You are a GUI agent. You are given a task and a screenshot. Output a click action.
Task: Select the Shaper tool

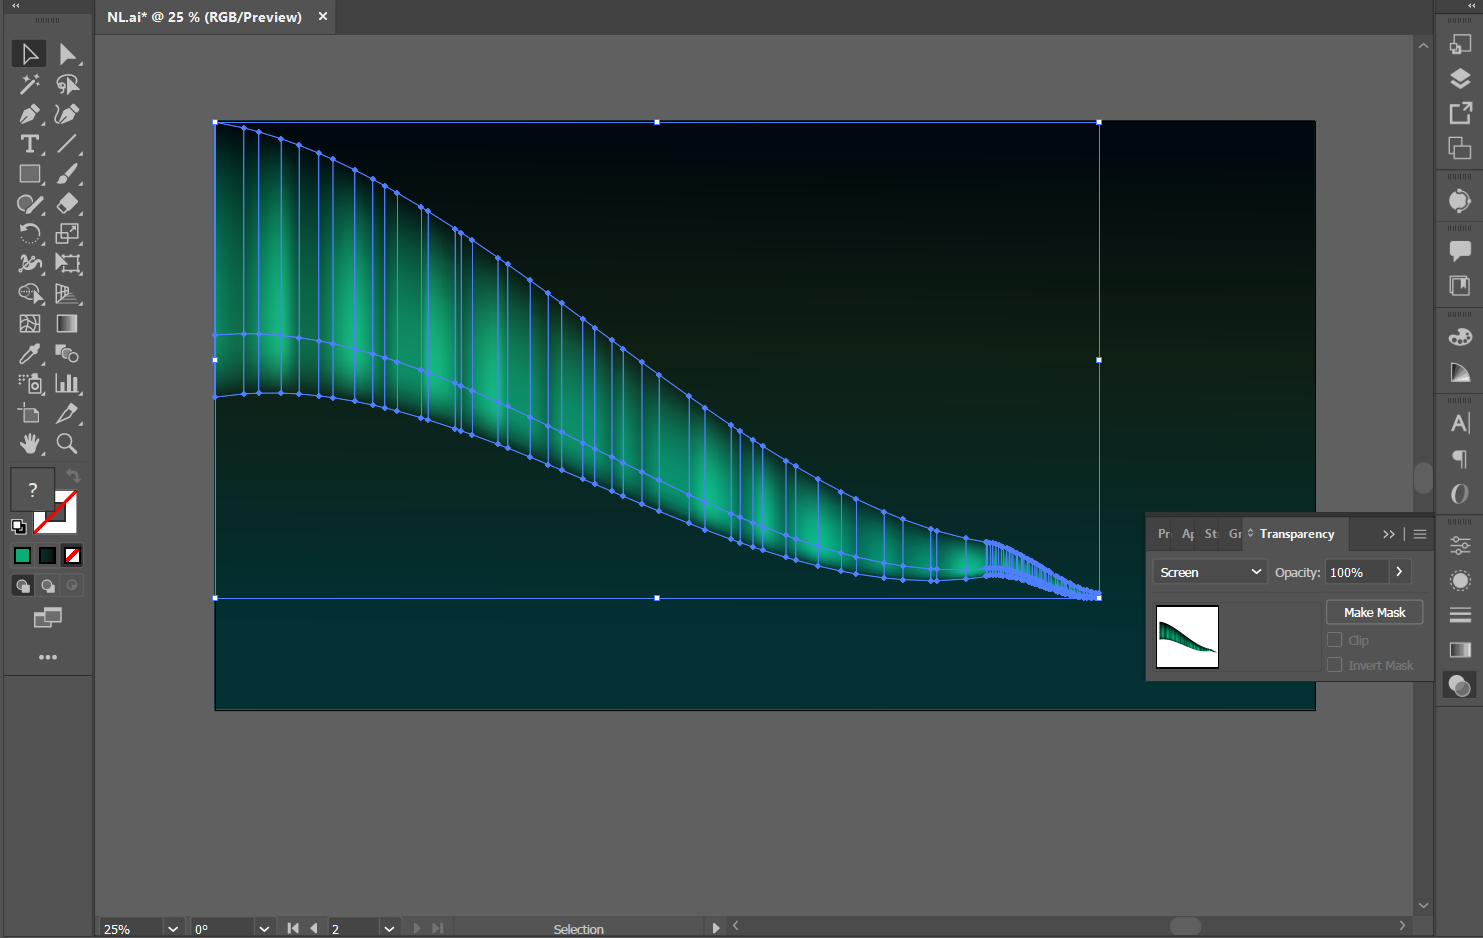coord(29,204)
